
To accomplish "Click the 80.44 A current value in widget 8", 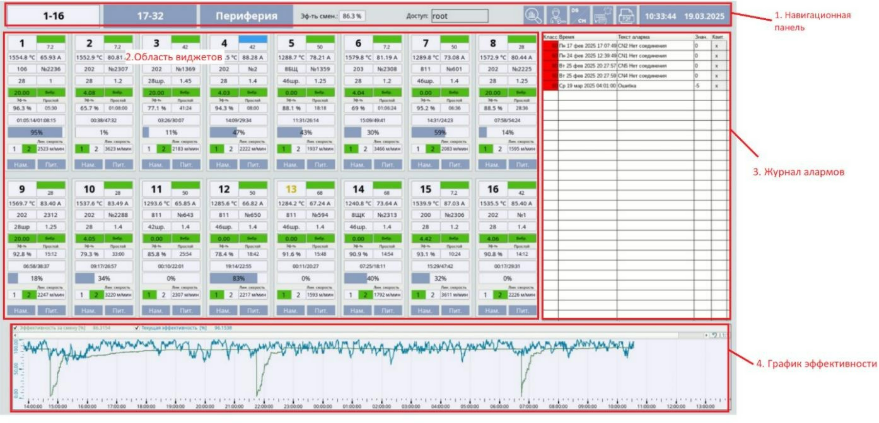I will point(522,57).
